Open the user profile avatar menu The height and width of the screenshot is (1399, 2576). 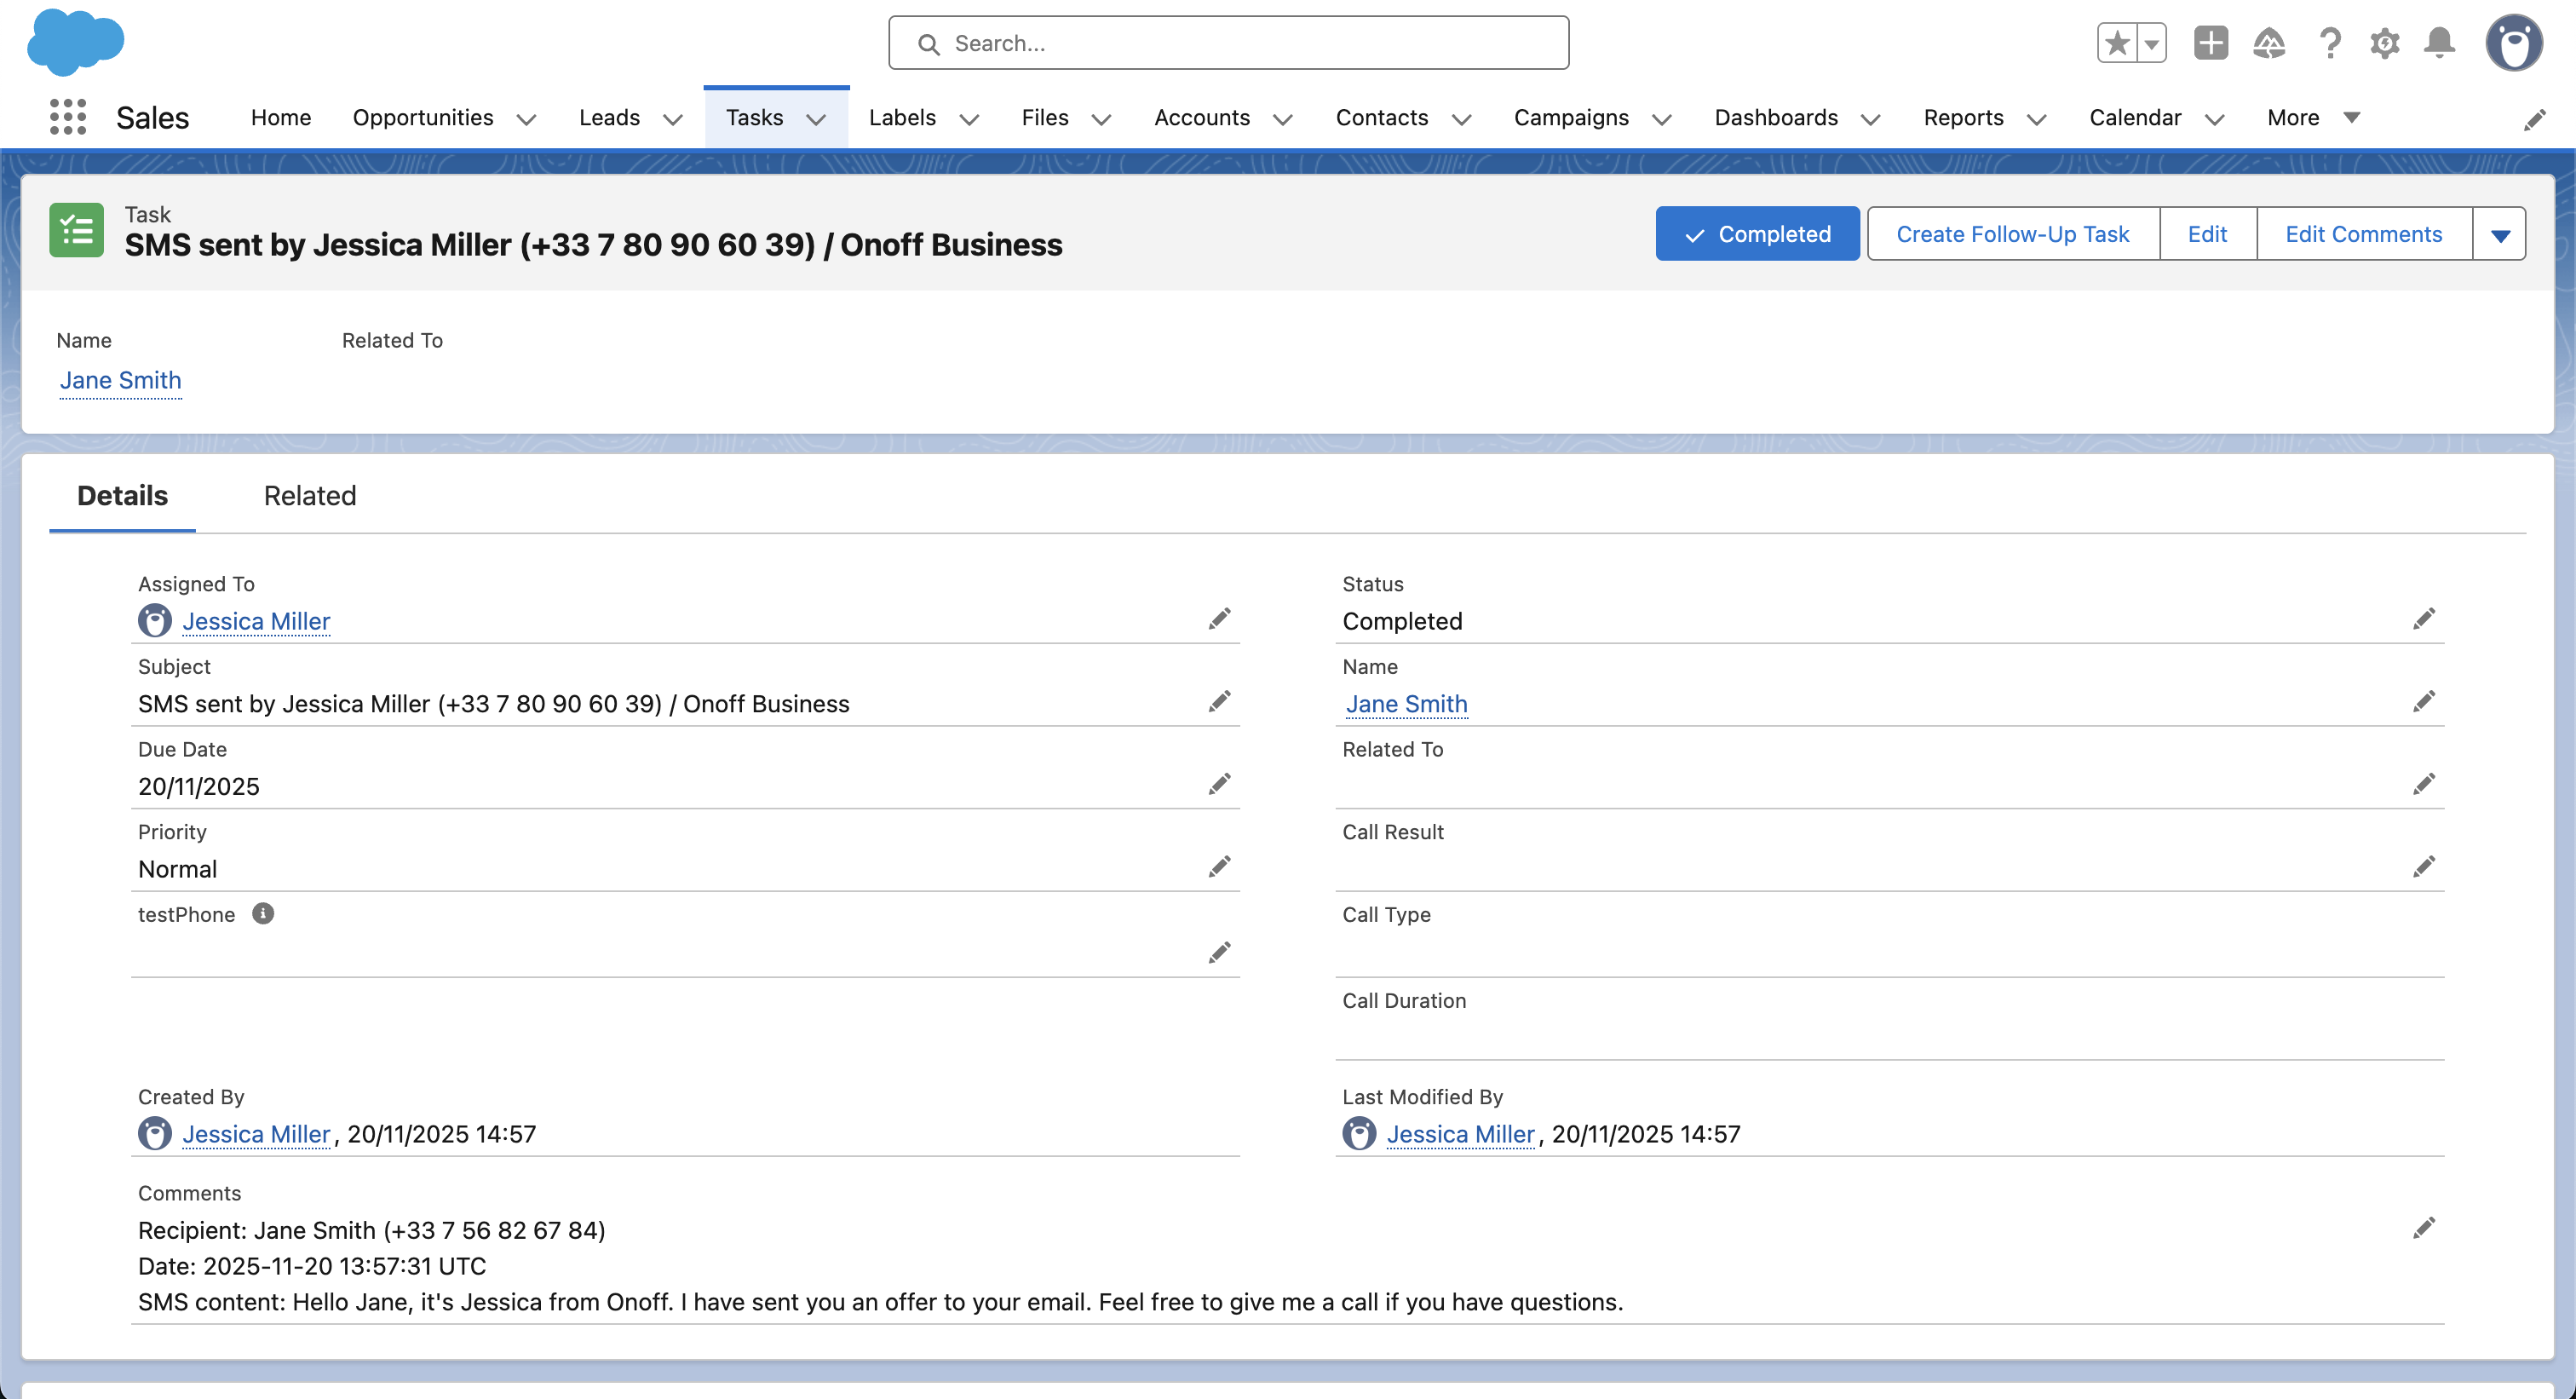coord(2514,43)
